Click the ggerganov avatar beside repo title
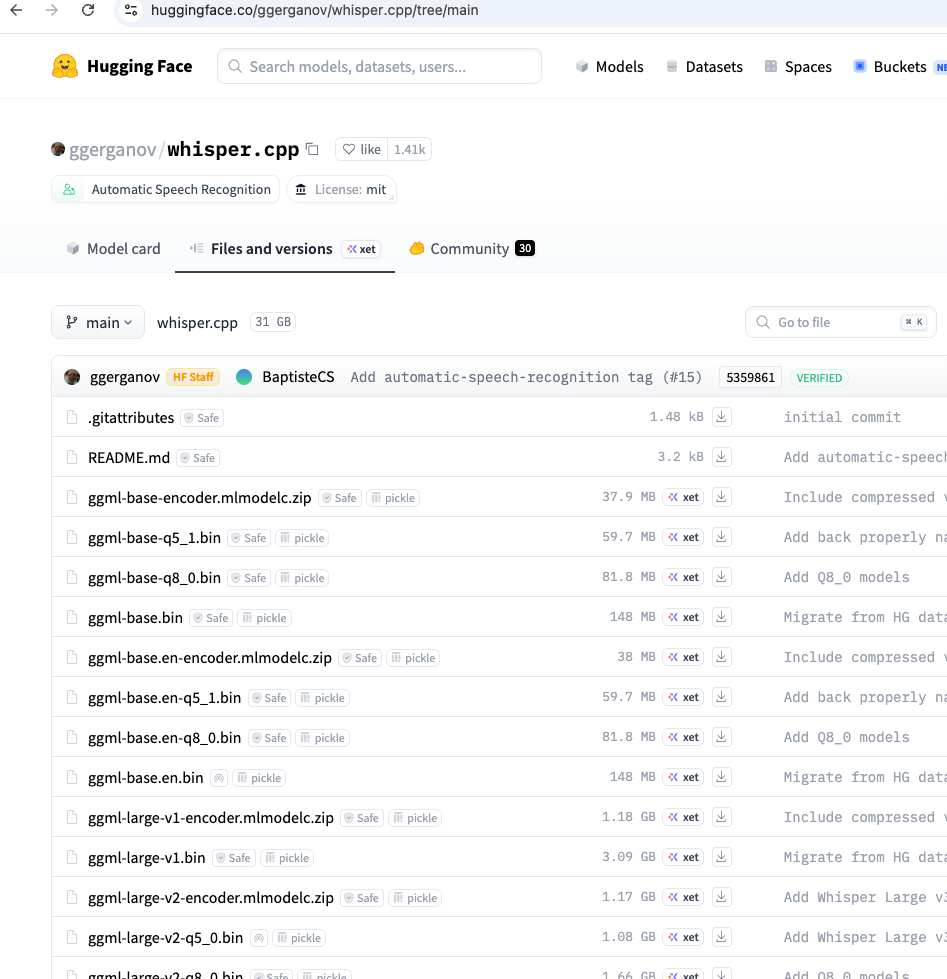This screenshot has height=979, width=947. [x=58, y=149]
